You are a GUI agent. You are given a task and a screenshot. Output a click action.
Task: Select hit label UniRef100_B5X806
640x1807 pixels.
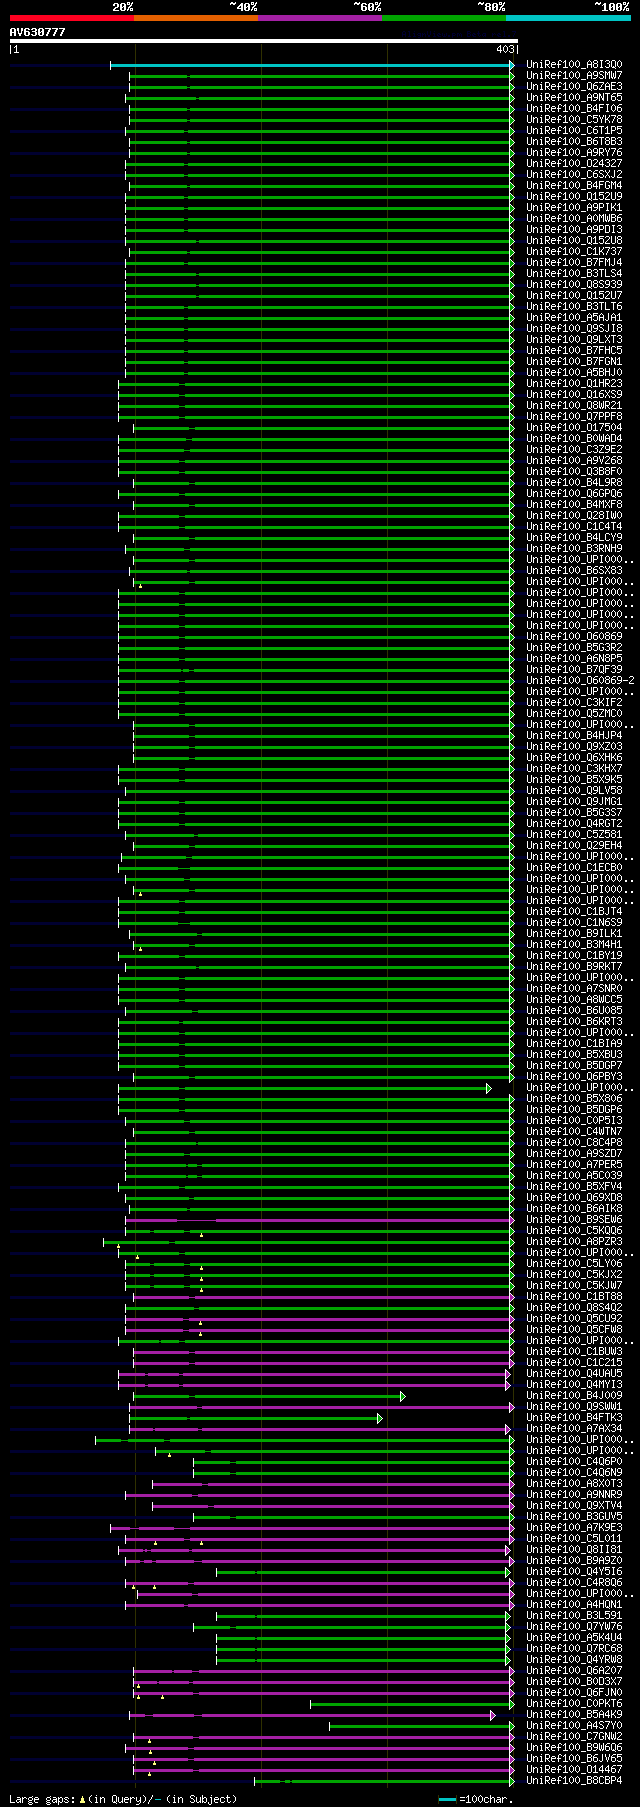(574, 1099)
